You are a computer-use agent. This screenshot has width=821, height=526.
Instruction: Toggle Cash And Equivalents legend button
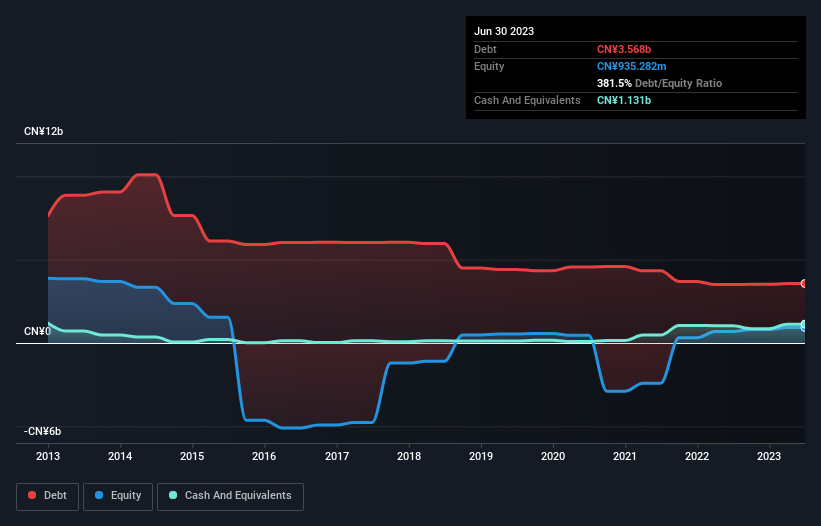click(230, 496)
